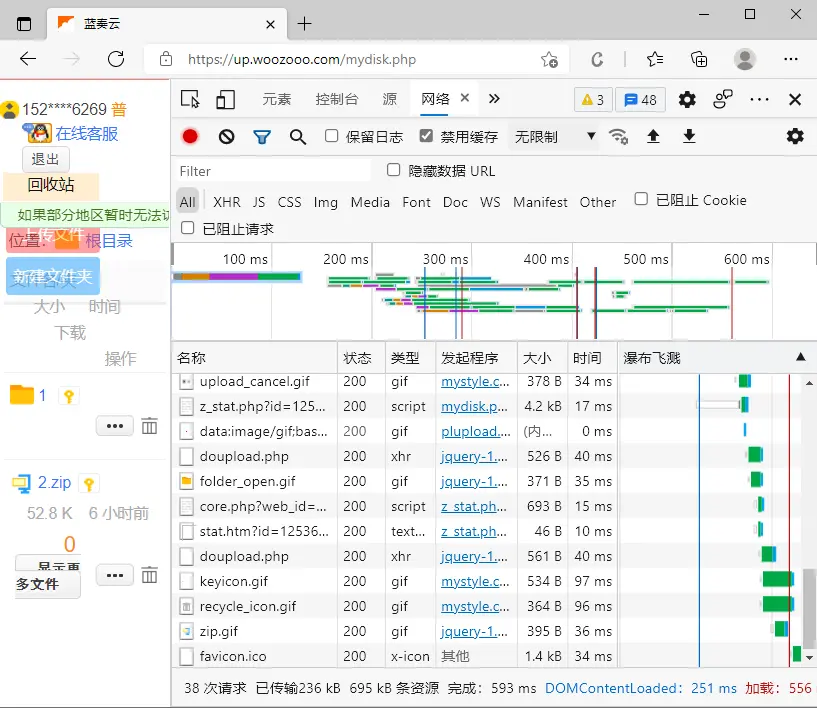This screenshot has height=708, width=817.
Task: Open network search magnifier icon
Action: pyautogui.click(x=298, y=136)
